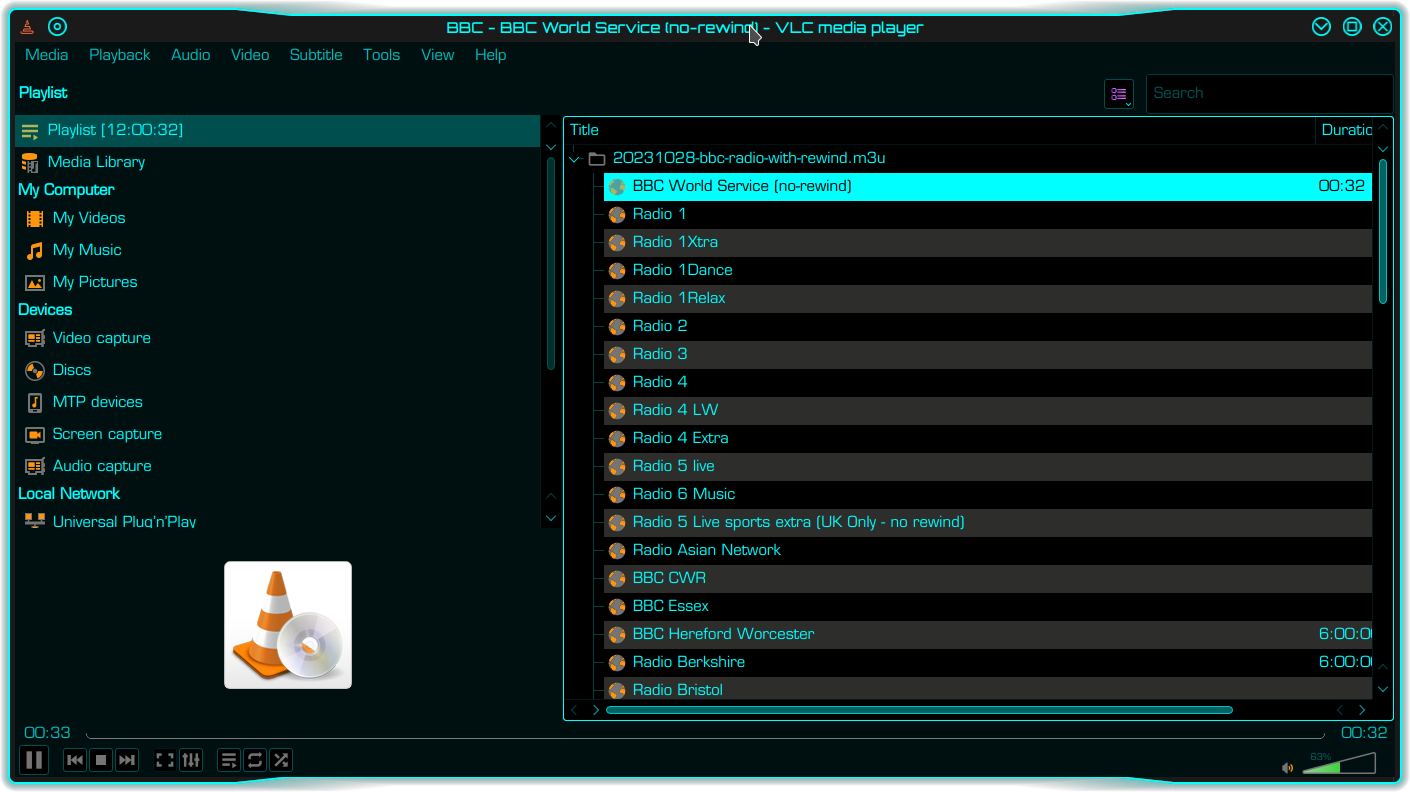Select Radio 6 Music entry
Screen dimensions: 1410x792
tap(988, 494)
